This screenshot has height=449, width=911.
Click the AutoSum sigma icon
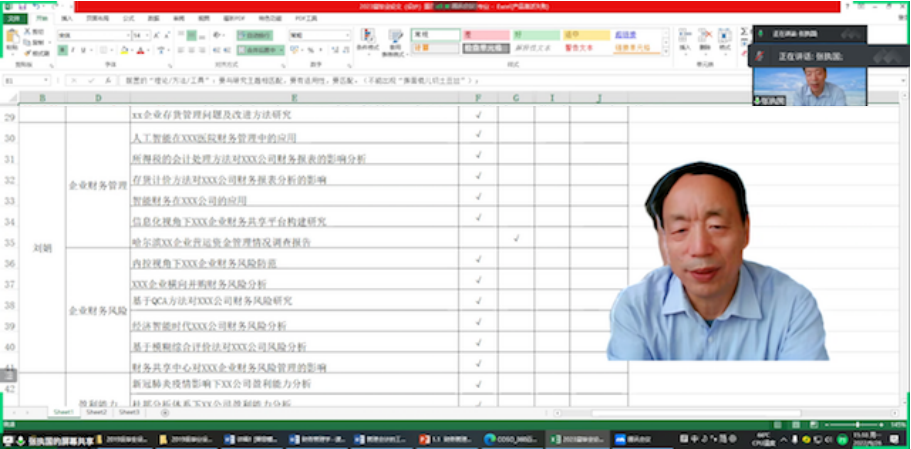coord(744,31)
